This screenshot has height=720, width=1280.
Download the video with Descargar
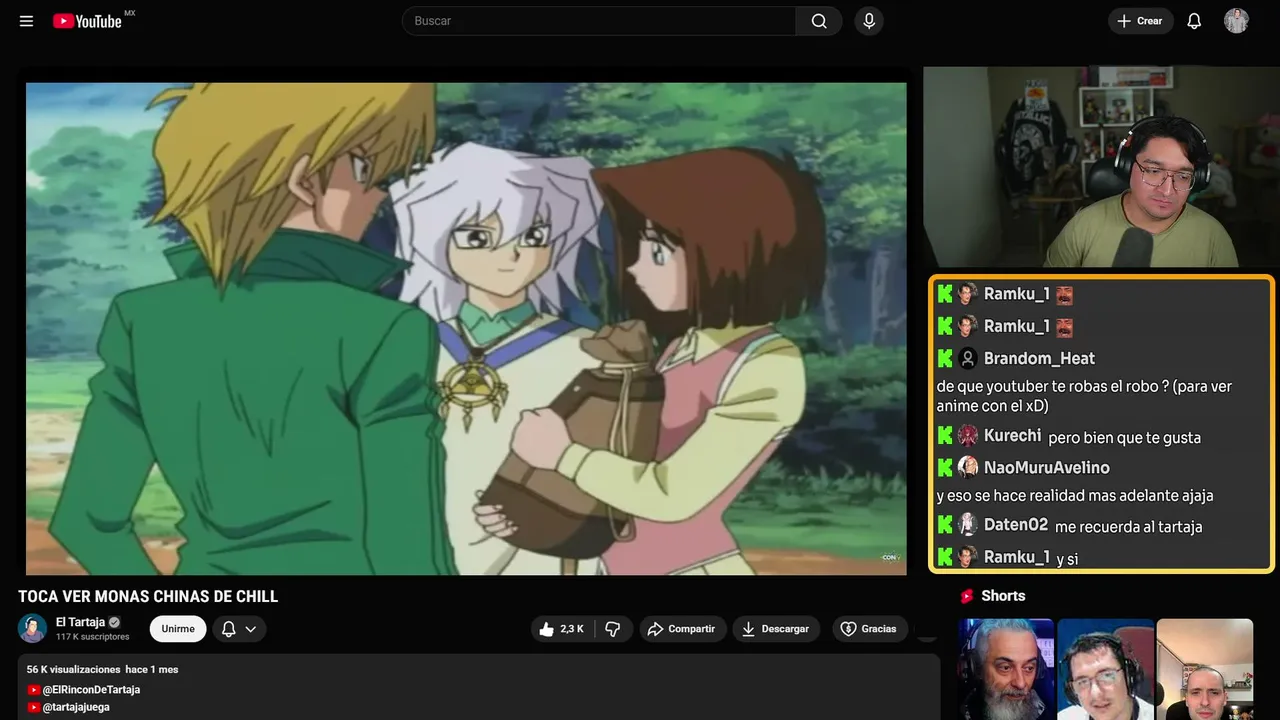[776, 629]
